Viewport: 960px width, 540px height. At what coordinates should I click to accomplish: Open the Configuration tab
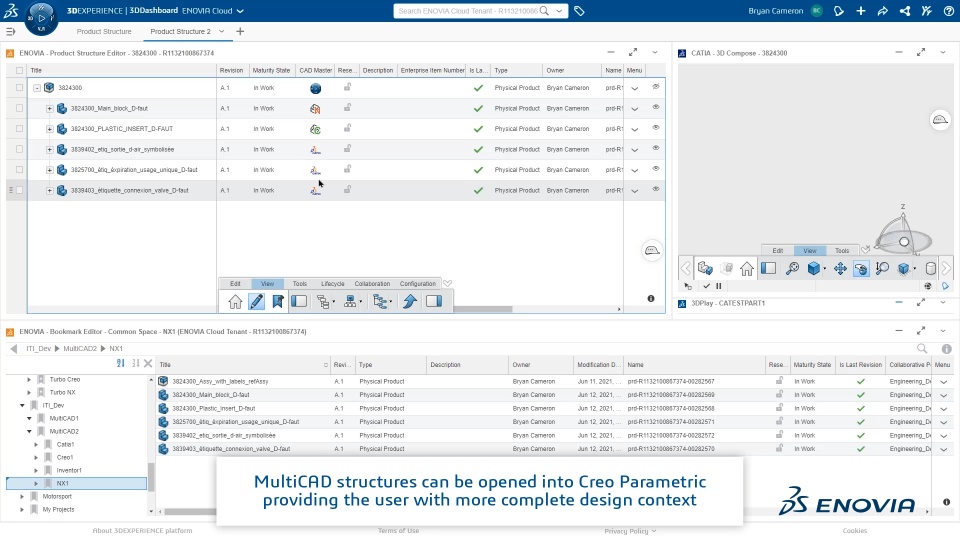tap(418, 283)
